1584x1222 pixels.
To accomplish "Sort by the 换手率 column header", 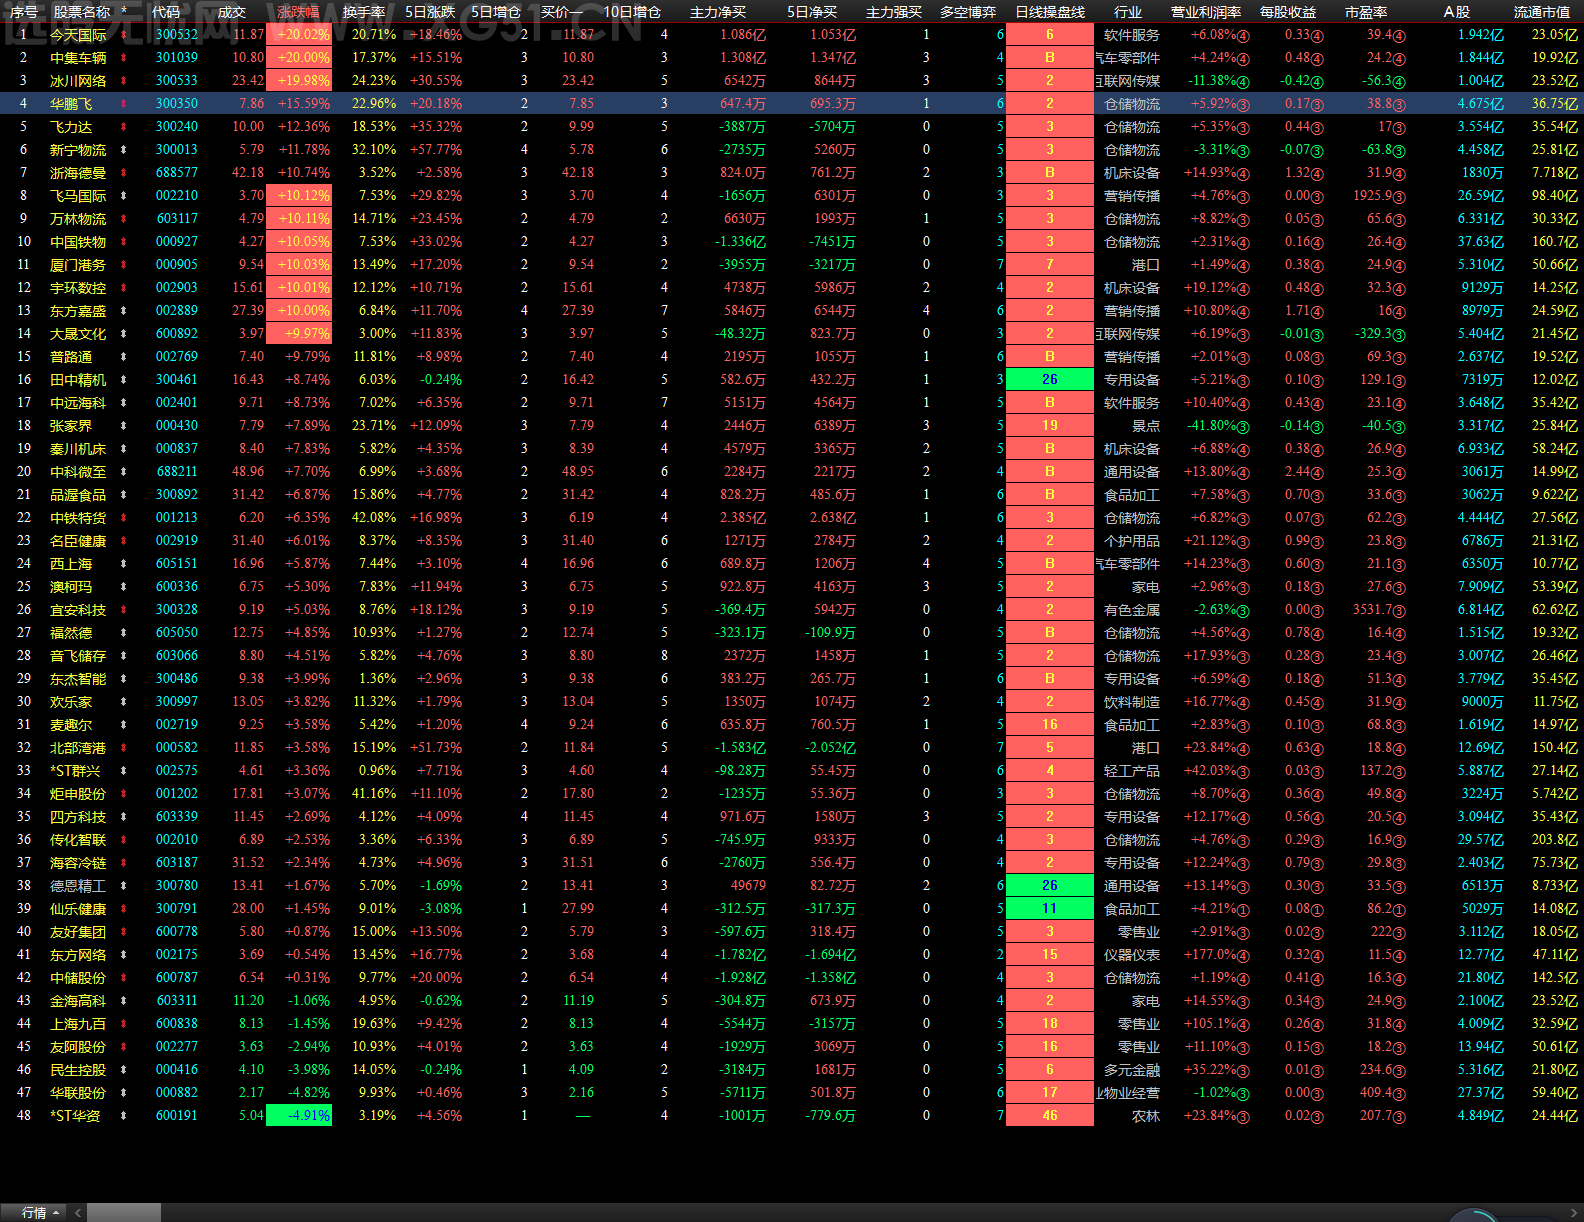I will (364, 12).
